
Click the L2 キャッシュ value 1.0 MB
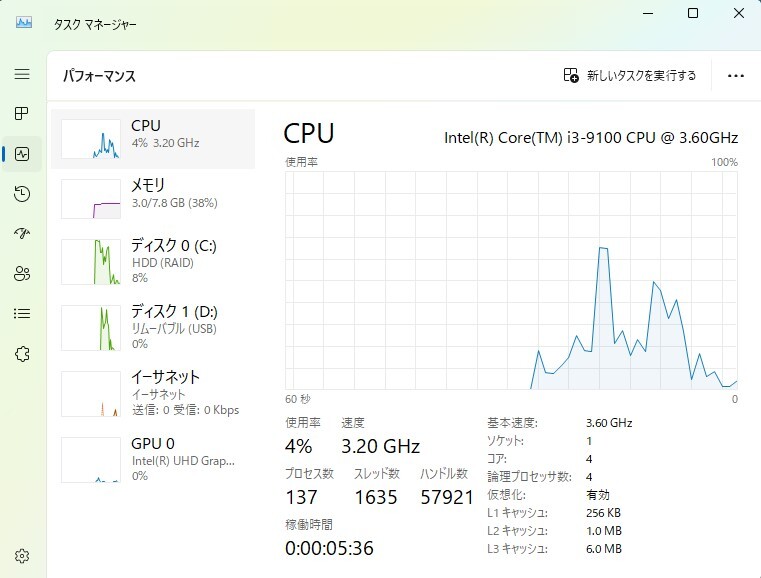[x=604, y=530]
